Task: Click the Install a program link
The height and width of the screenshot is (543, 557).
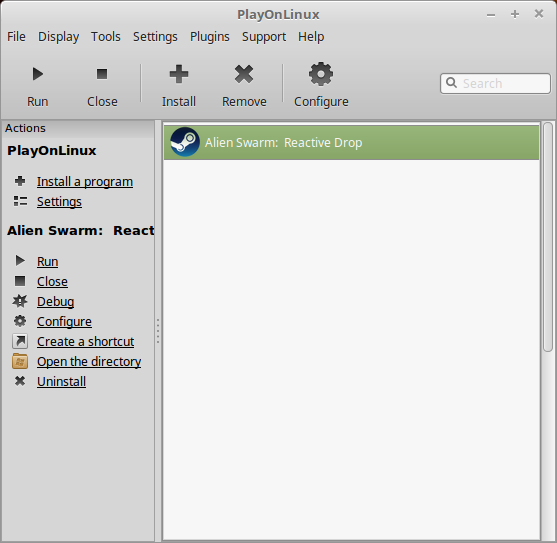Action: 85,181
